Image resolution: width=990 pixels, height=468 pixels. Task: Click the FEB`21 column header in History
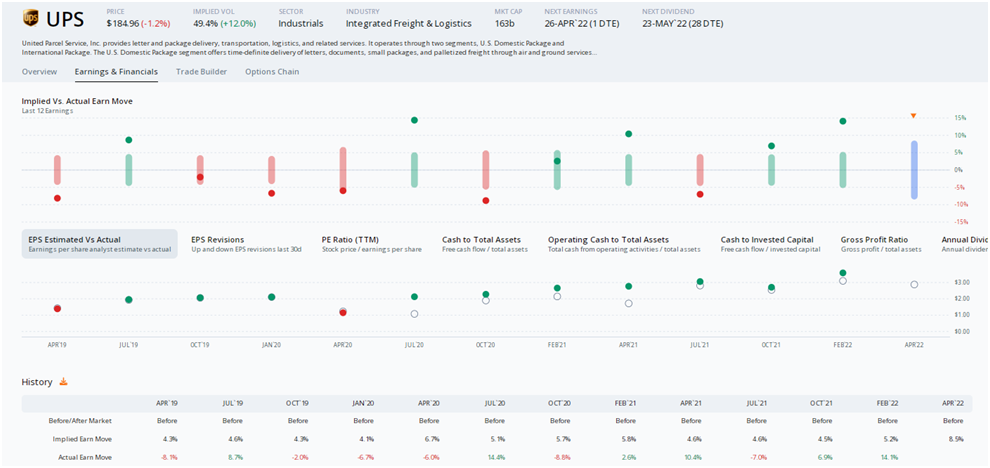[x=626, y=403]
